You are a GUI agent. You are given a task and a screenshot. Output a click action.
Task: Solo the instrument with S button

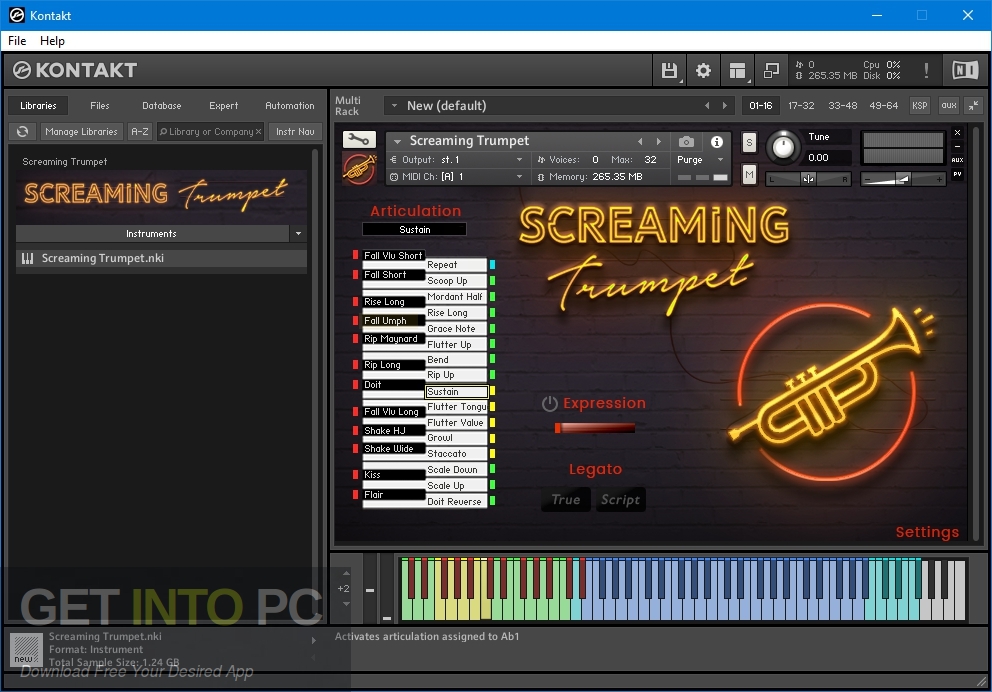[x=749, y=143]
